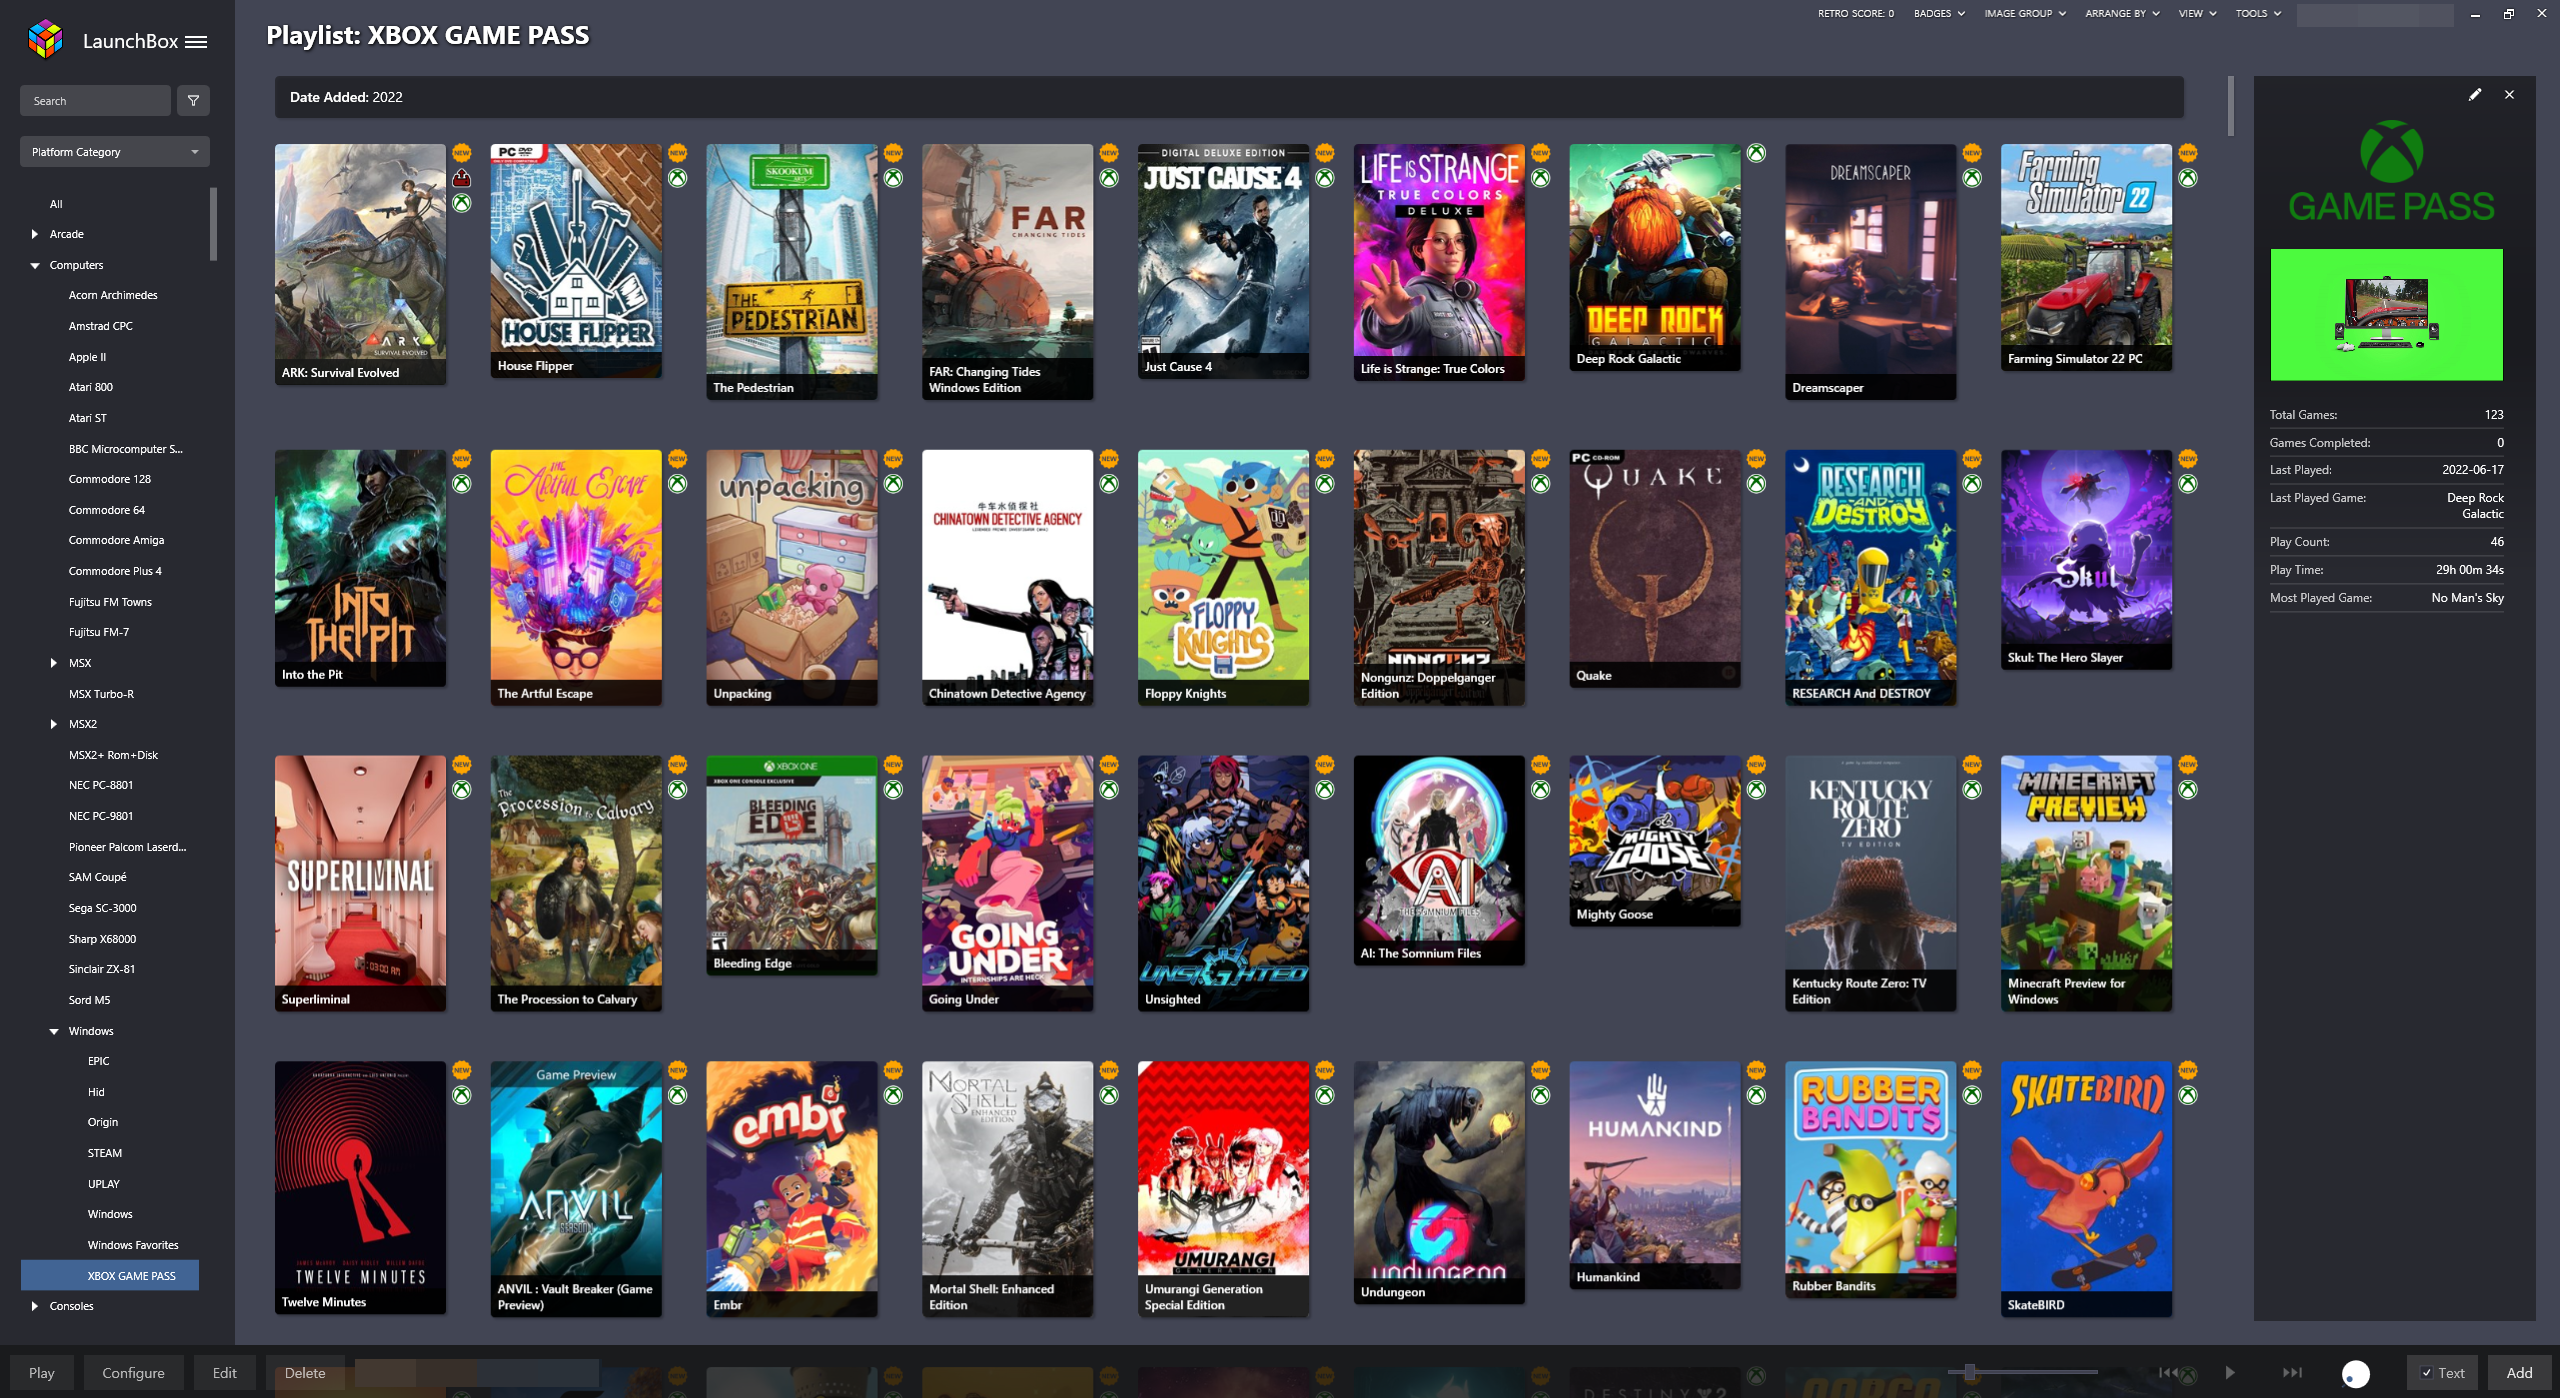
Task: Select Commodore Amiga in platform list
Action: 116,540
